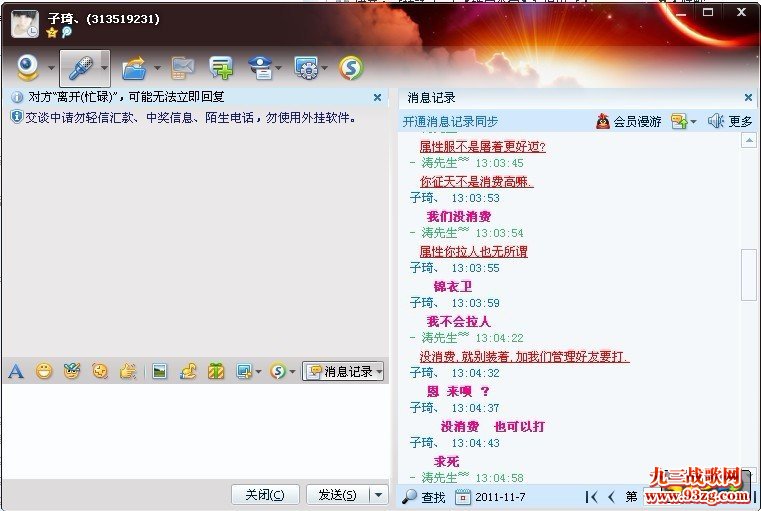Open the 更多 more menu
761x511 pixels.
pyautogui.click(x=740, y=121)
